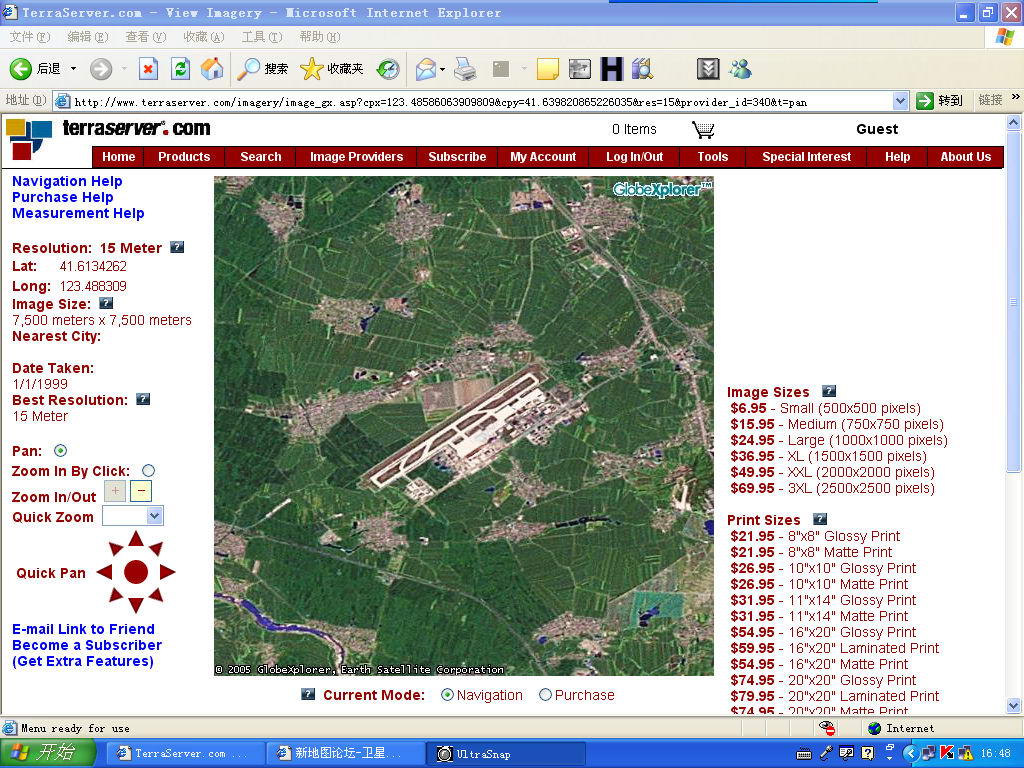This screenshot has width=1024, height=768.
Task: Expand the address bar URL dropdown
Action: tap(900, 101)
